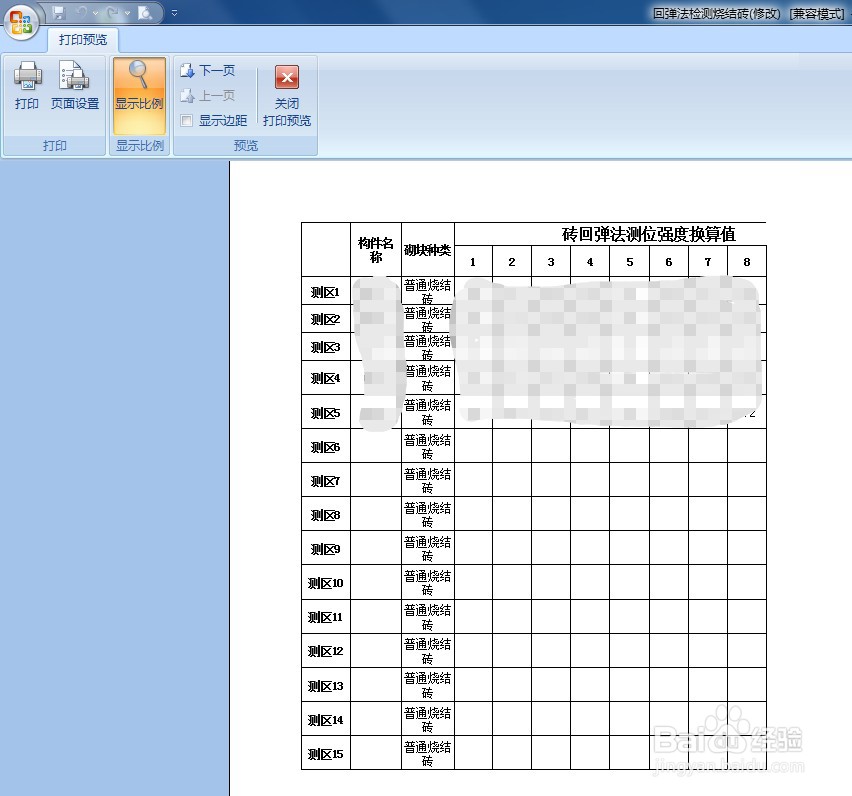This screenshot has height=796, width=852.
Task: Click the 测区8 row label
Action: pos(325,515)
